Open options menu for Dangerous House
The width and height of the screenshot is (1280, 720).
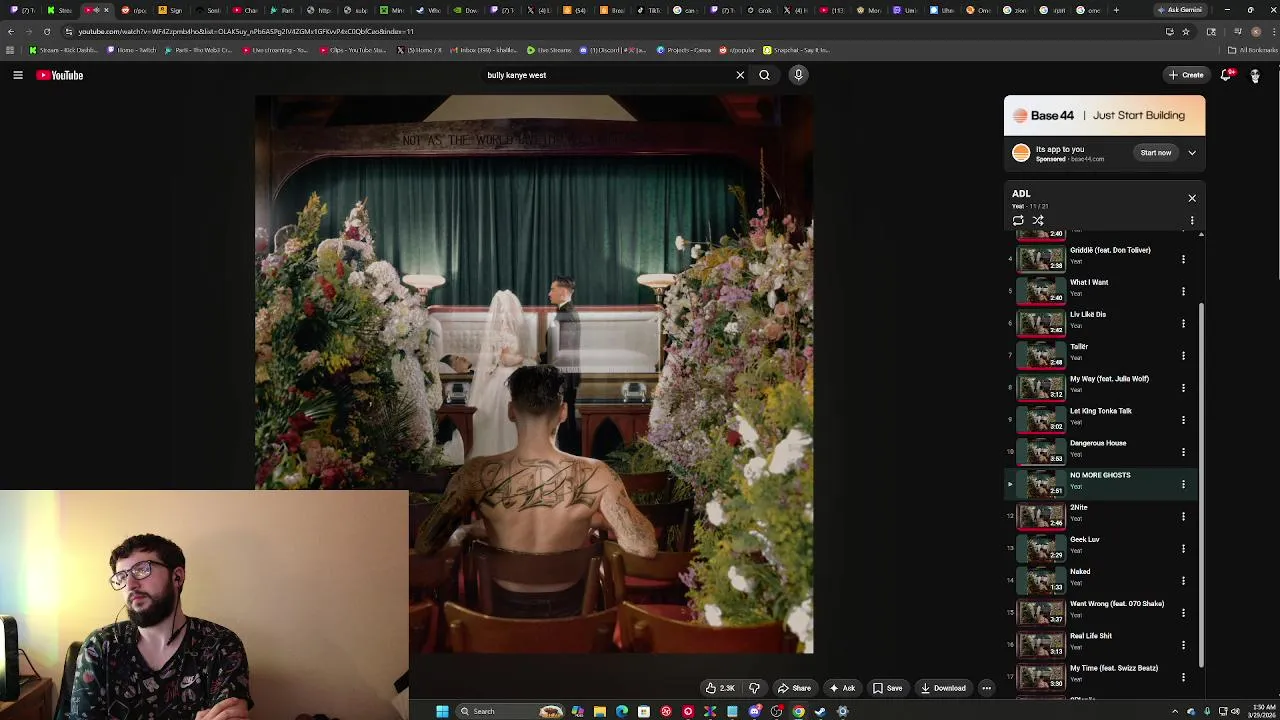tap(1183, 451)
